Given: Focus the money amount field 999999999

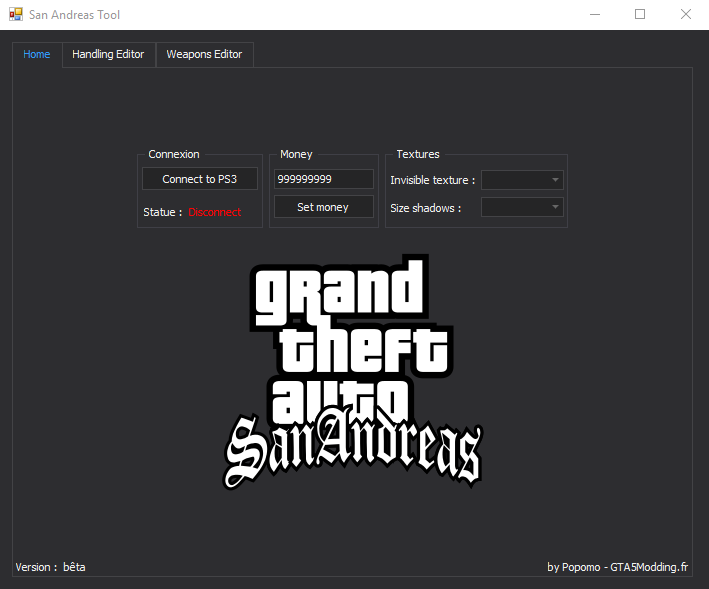Looking at the screenshot, I should [324, 179].
